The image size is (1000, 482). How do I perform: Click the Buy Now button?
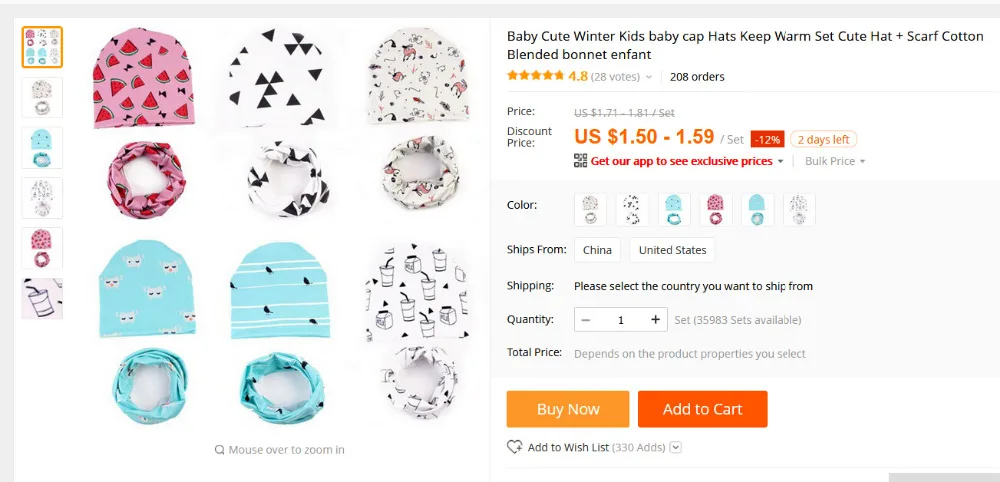click(568, 409)
